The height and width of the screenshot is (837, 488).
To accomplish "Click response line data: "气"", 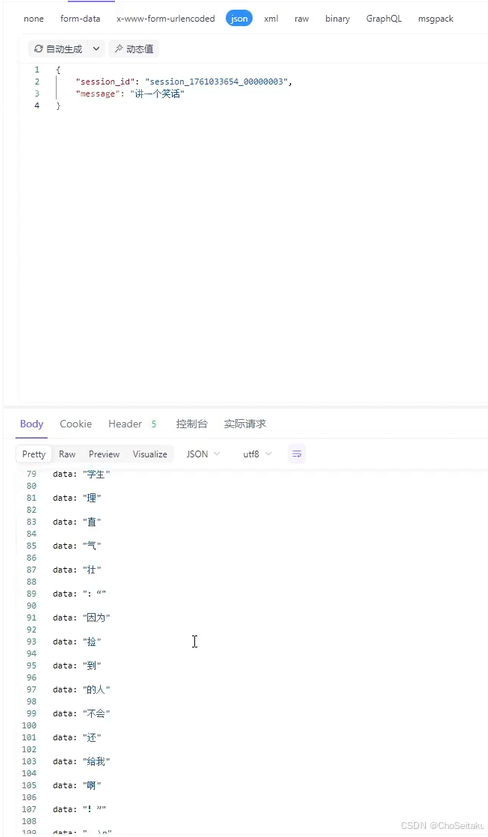I will 77,546.
